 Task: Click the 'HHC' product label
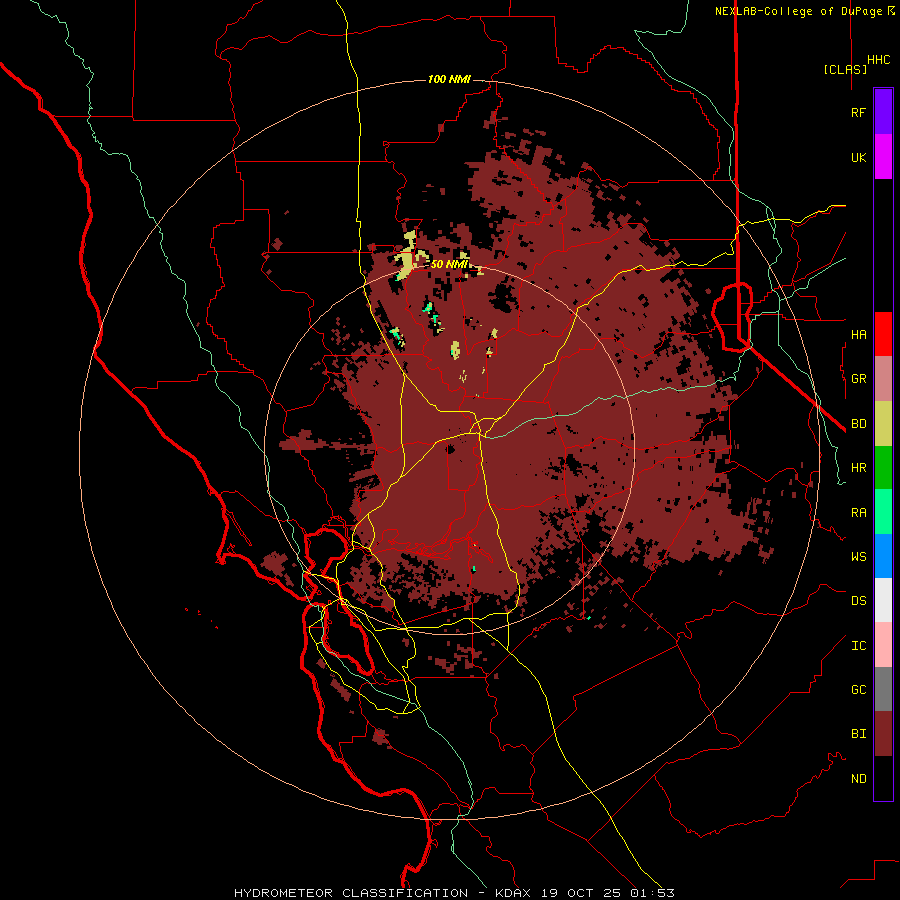point(878,60)
